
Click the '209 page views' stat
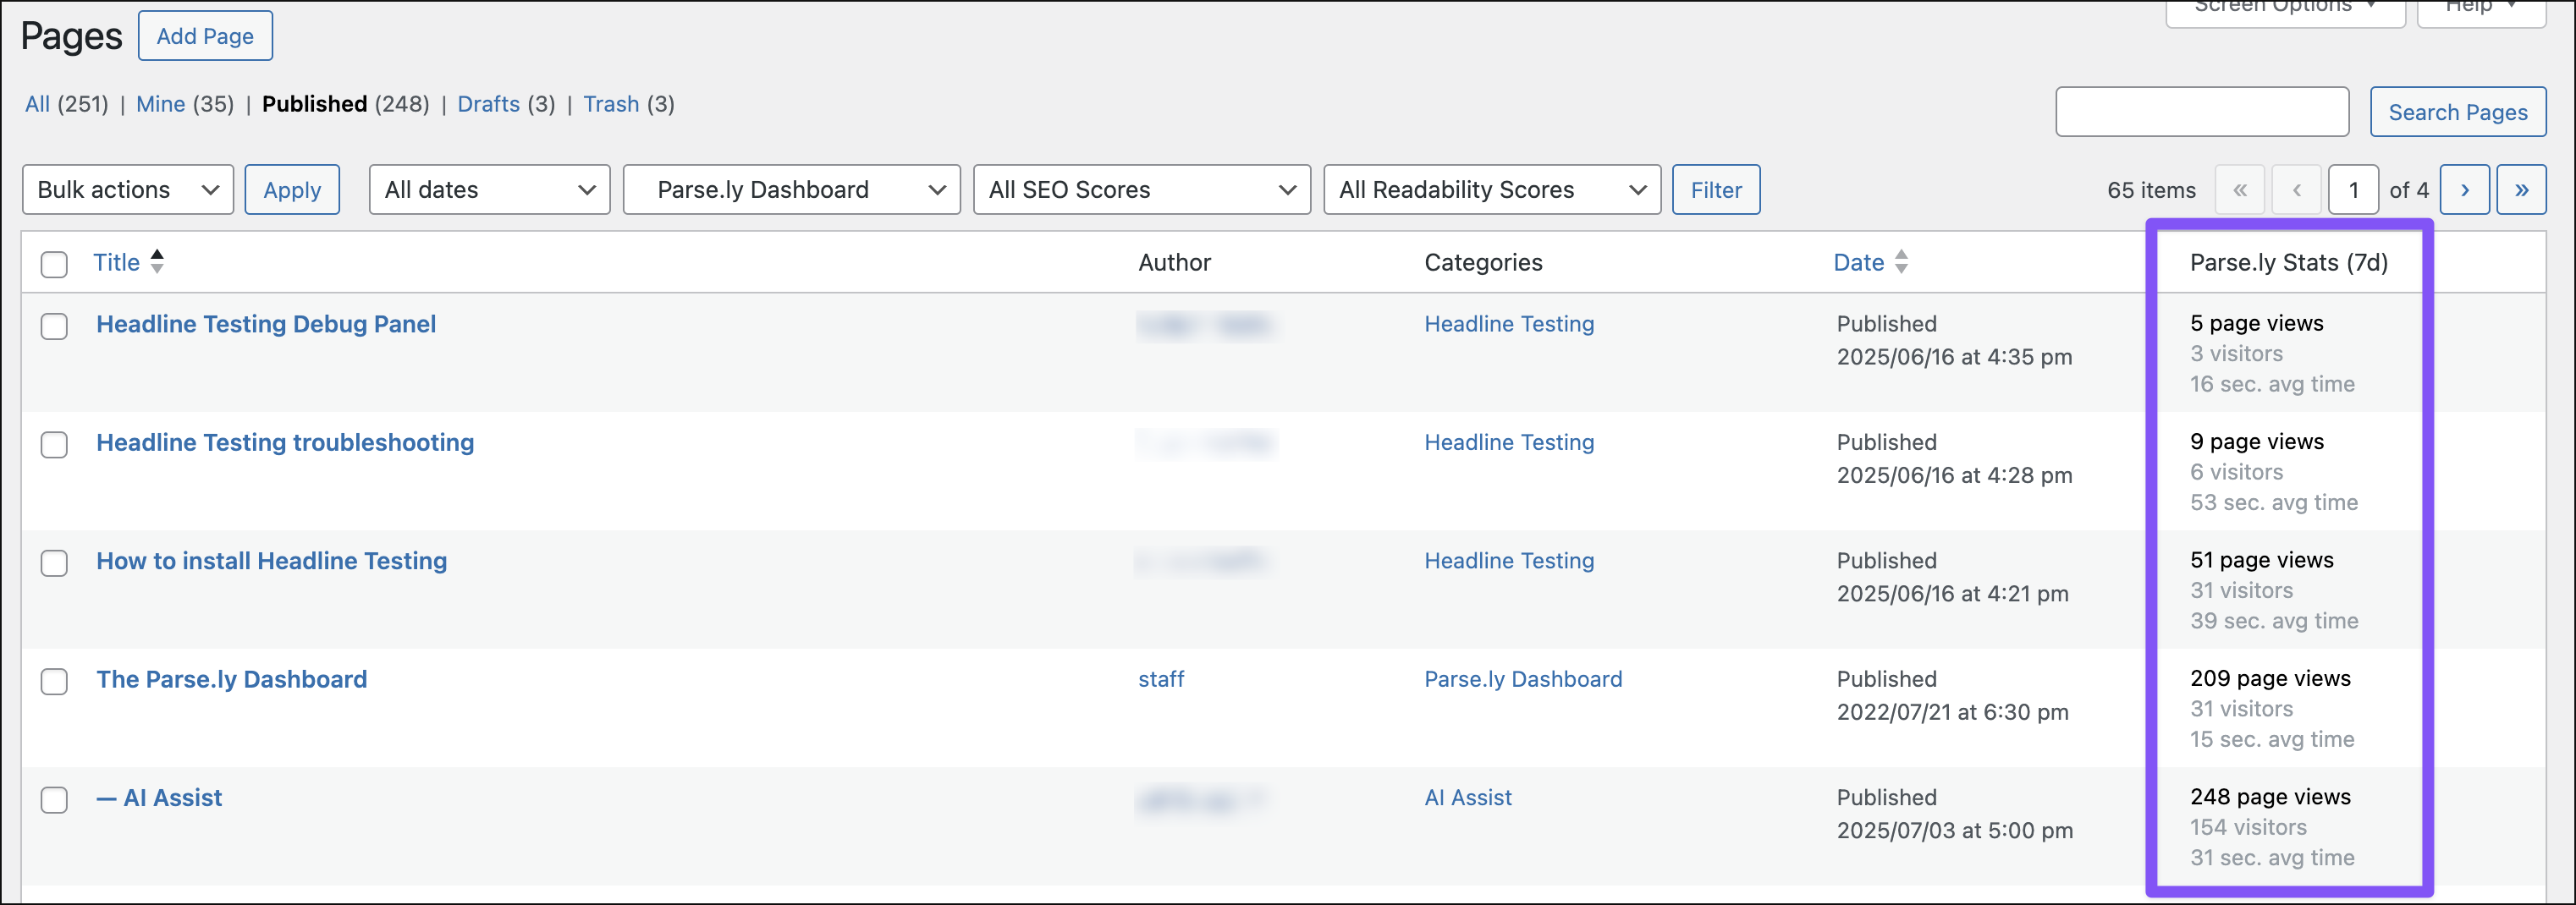pyautogui.click(x=2270, y=678)
